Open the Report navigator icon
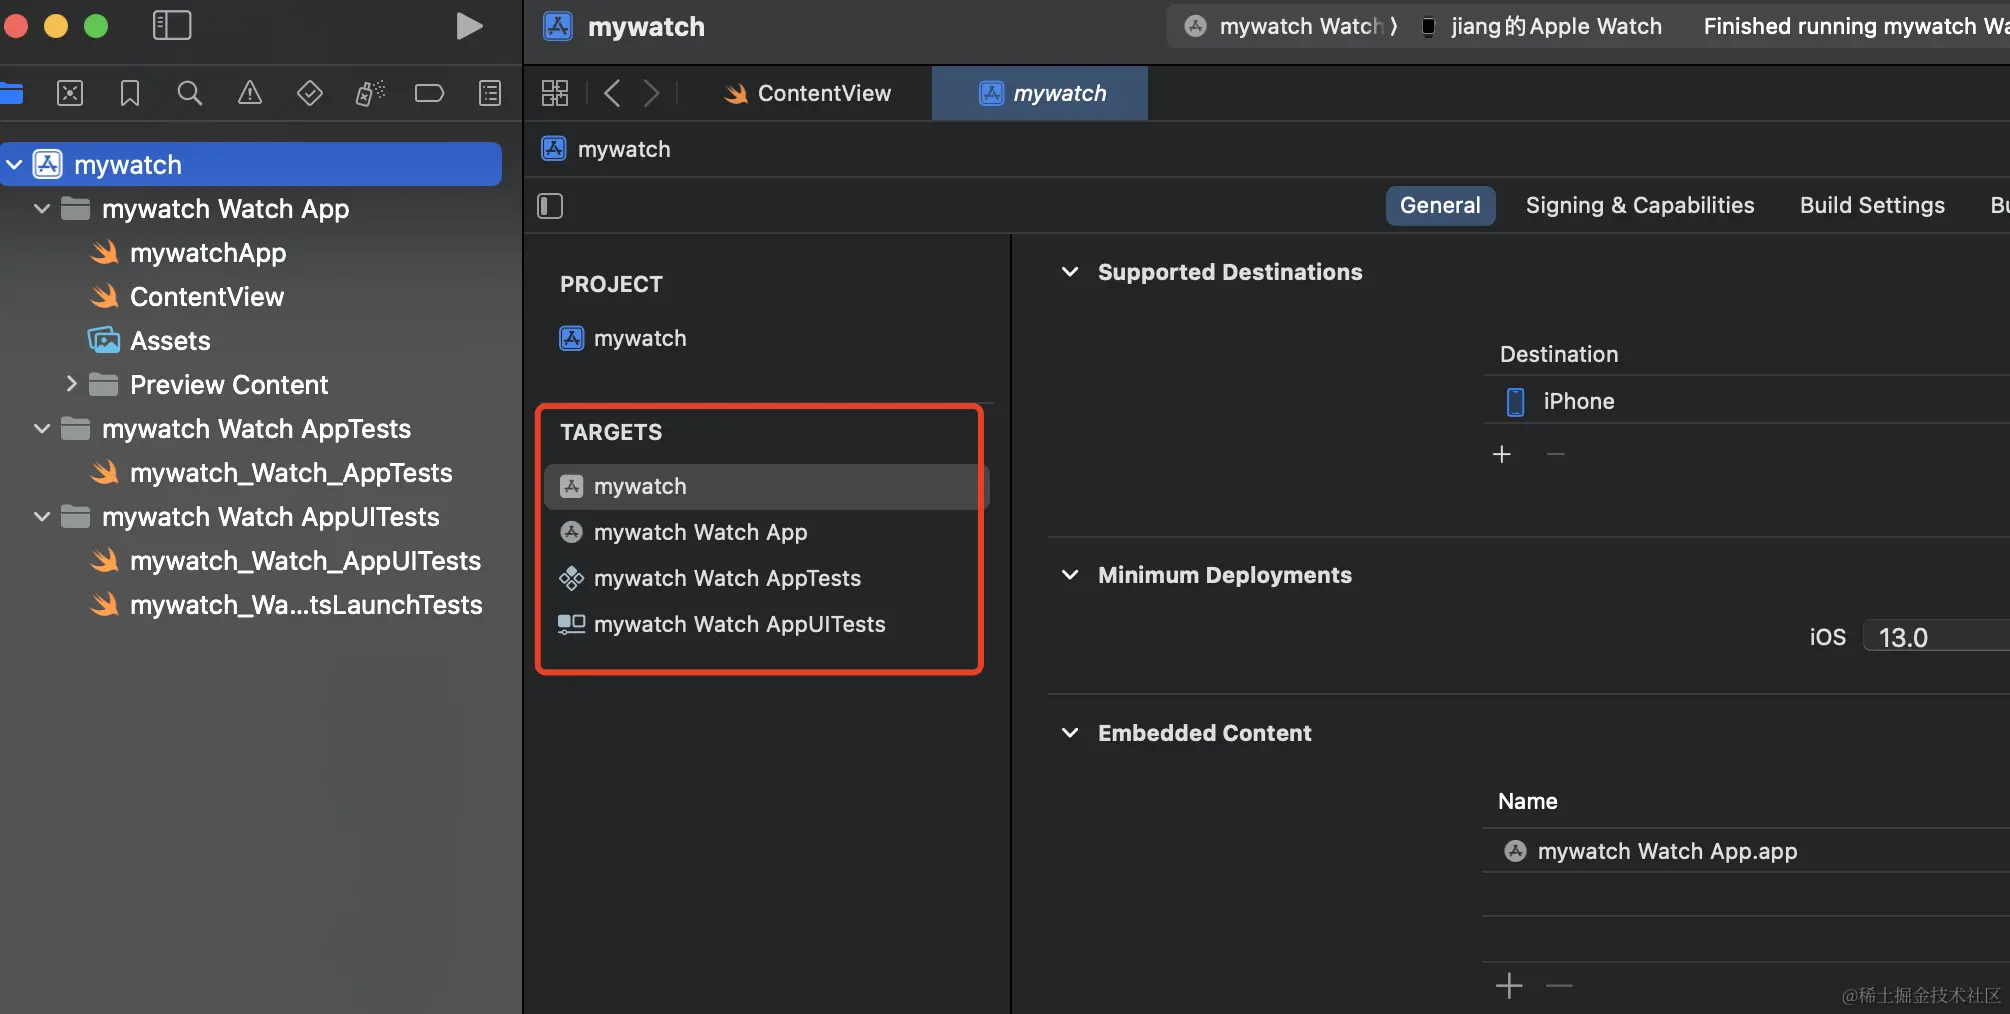The height and width of the screenshot is (1014, 2010). tap(489, 94)
